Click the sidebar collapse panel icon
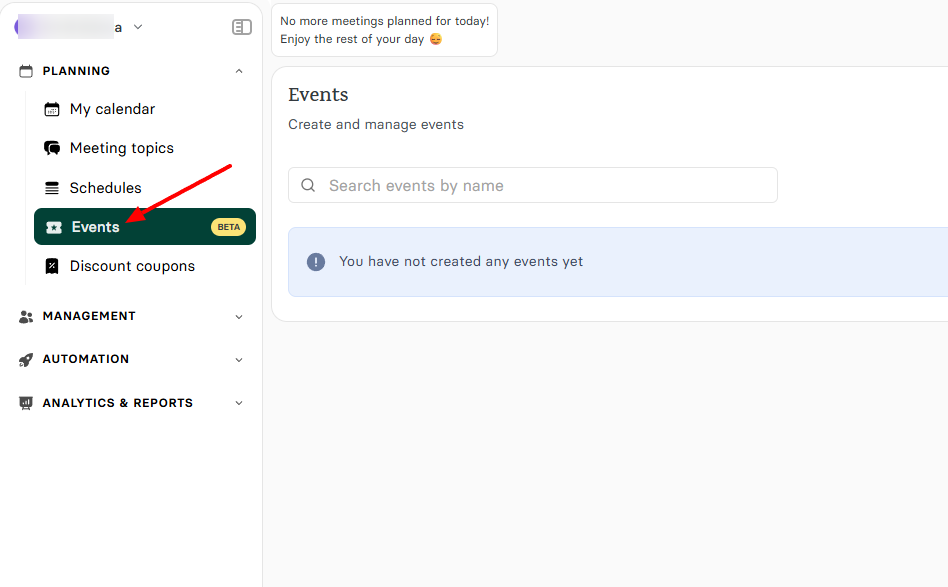 (241, 27)
